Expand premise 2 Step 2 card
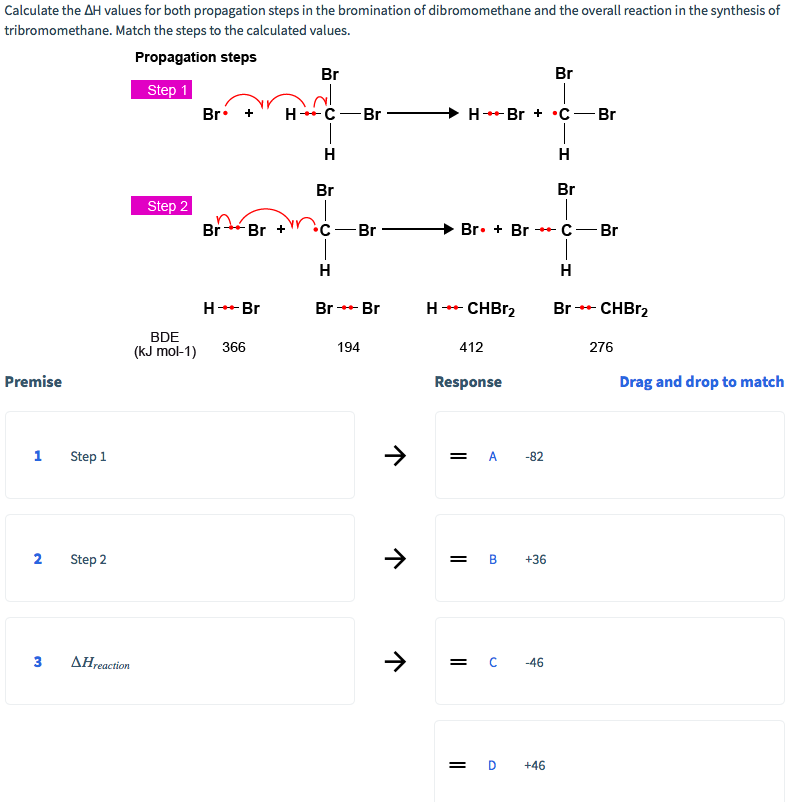 point(180,559)
